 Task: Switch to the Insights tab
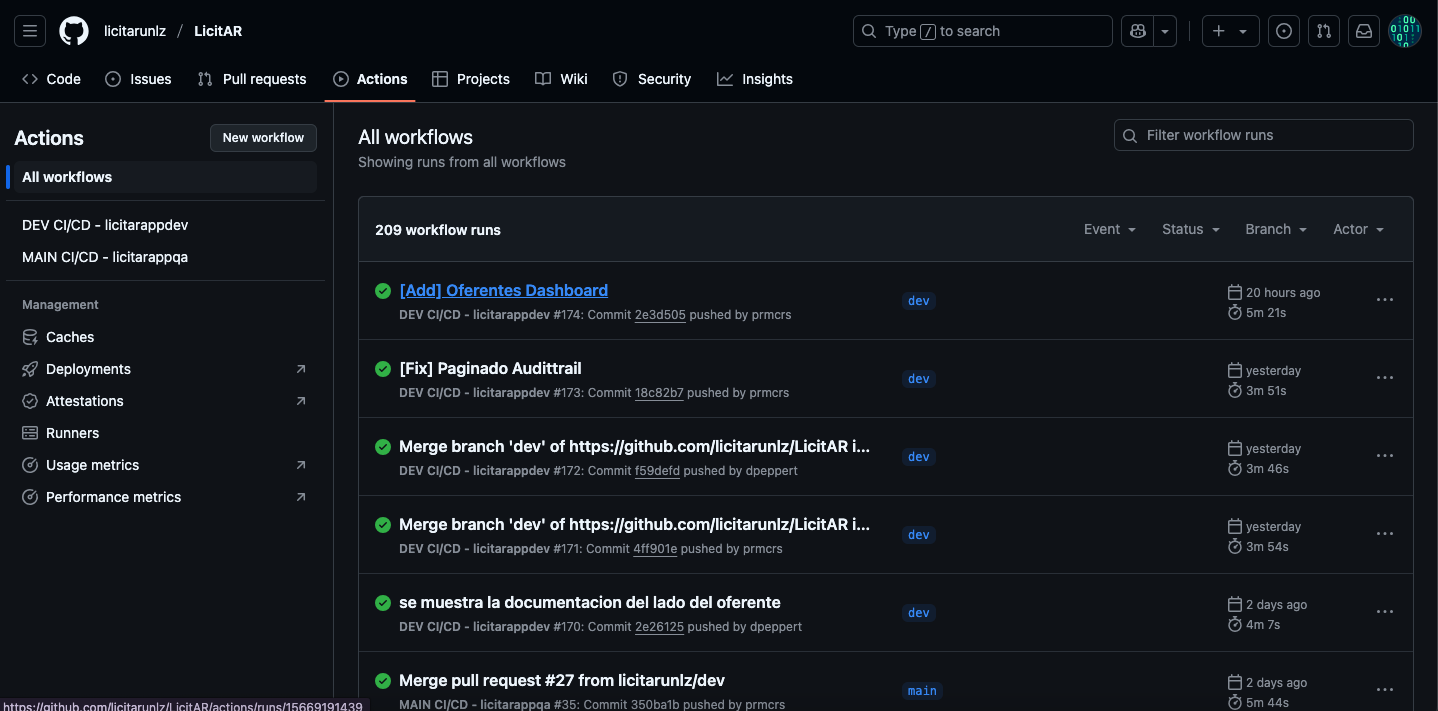(755, 79)
